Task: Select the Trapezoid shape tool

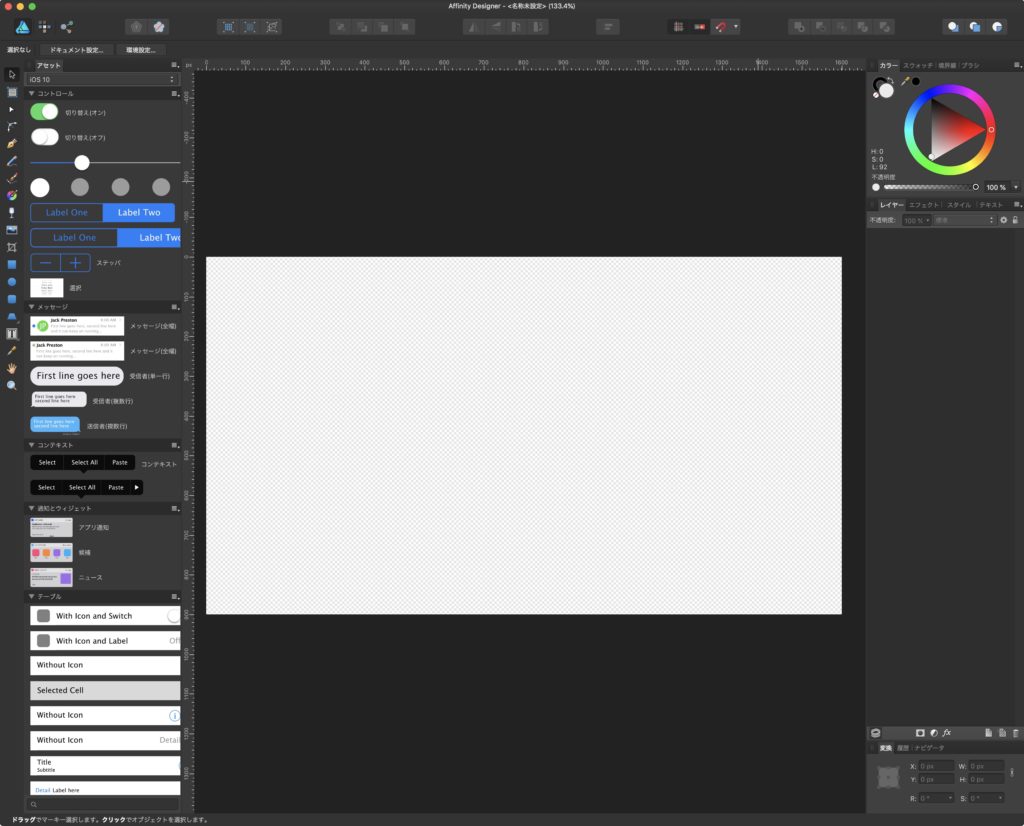Action: [x=12, y=316]
